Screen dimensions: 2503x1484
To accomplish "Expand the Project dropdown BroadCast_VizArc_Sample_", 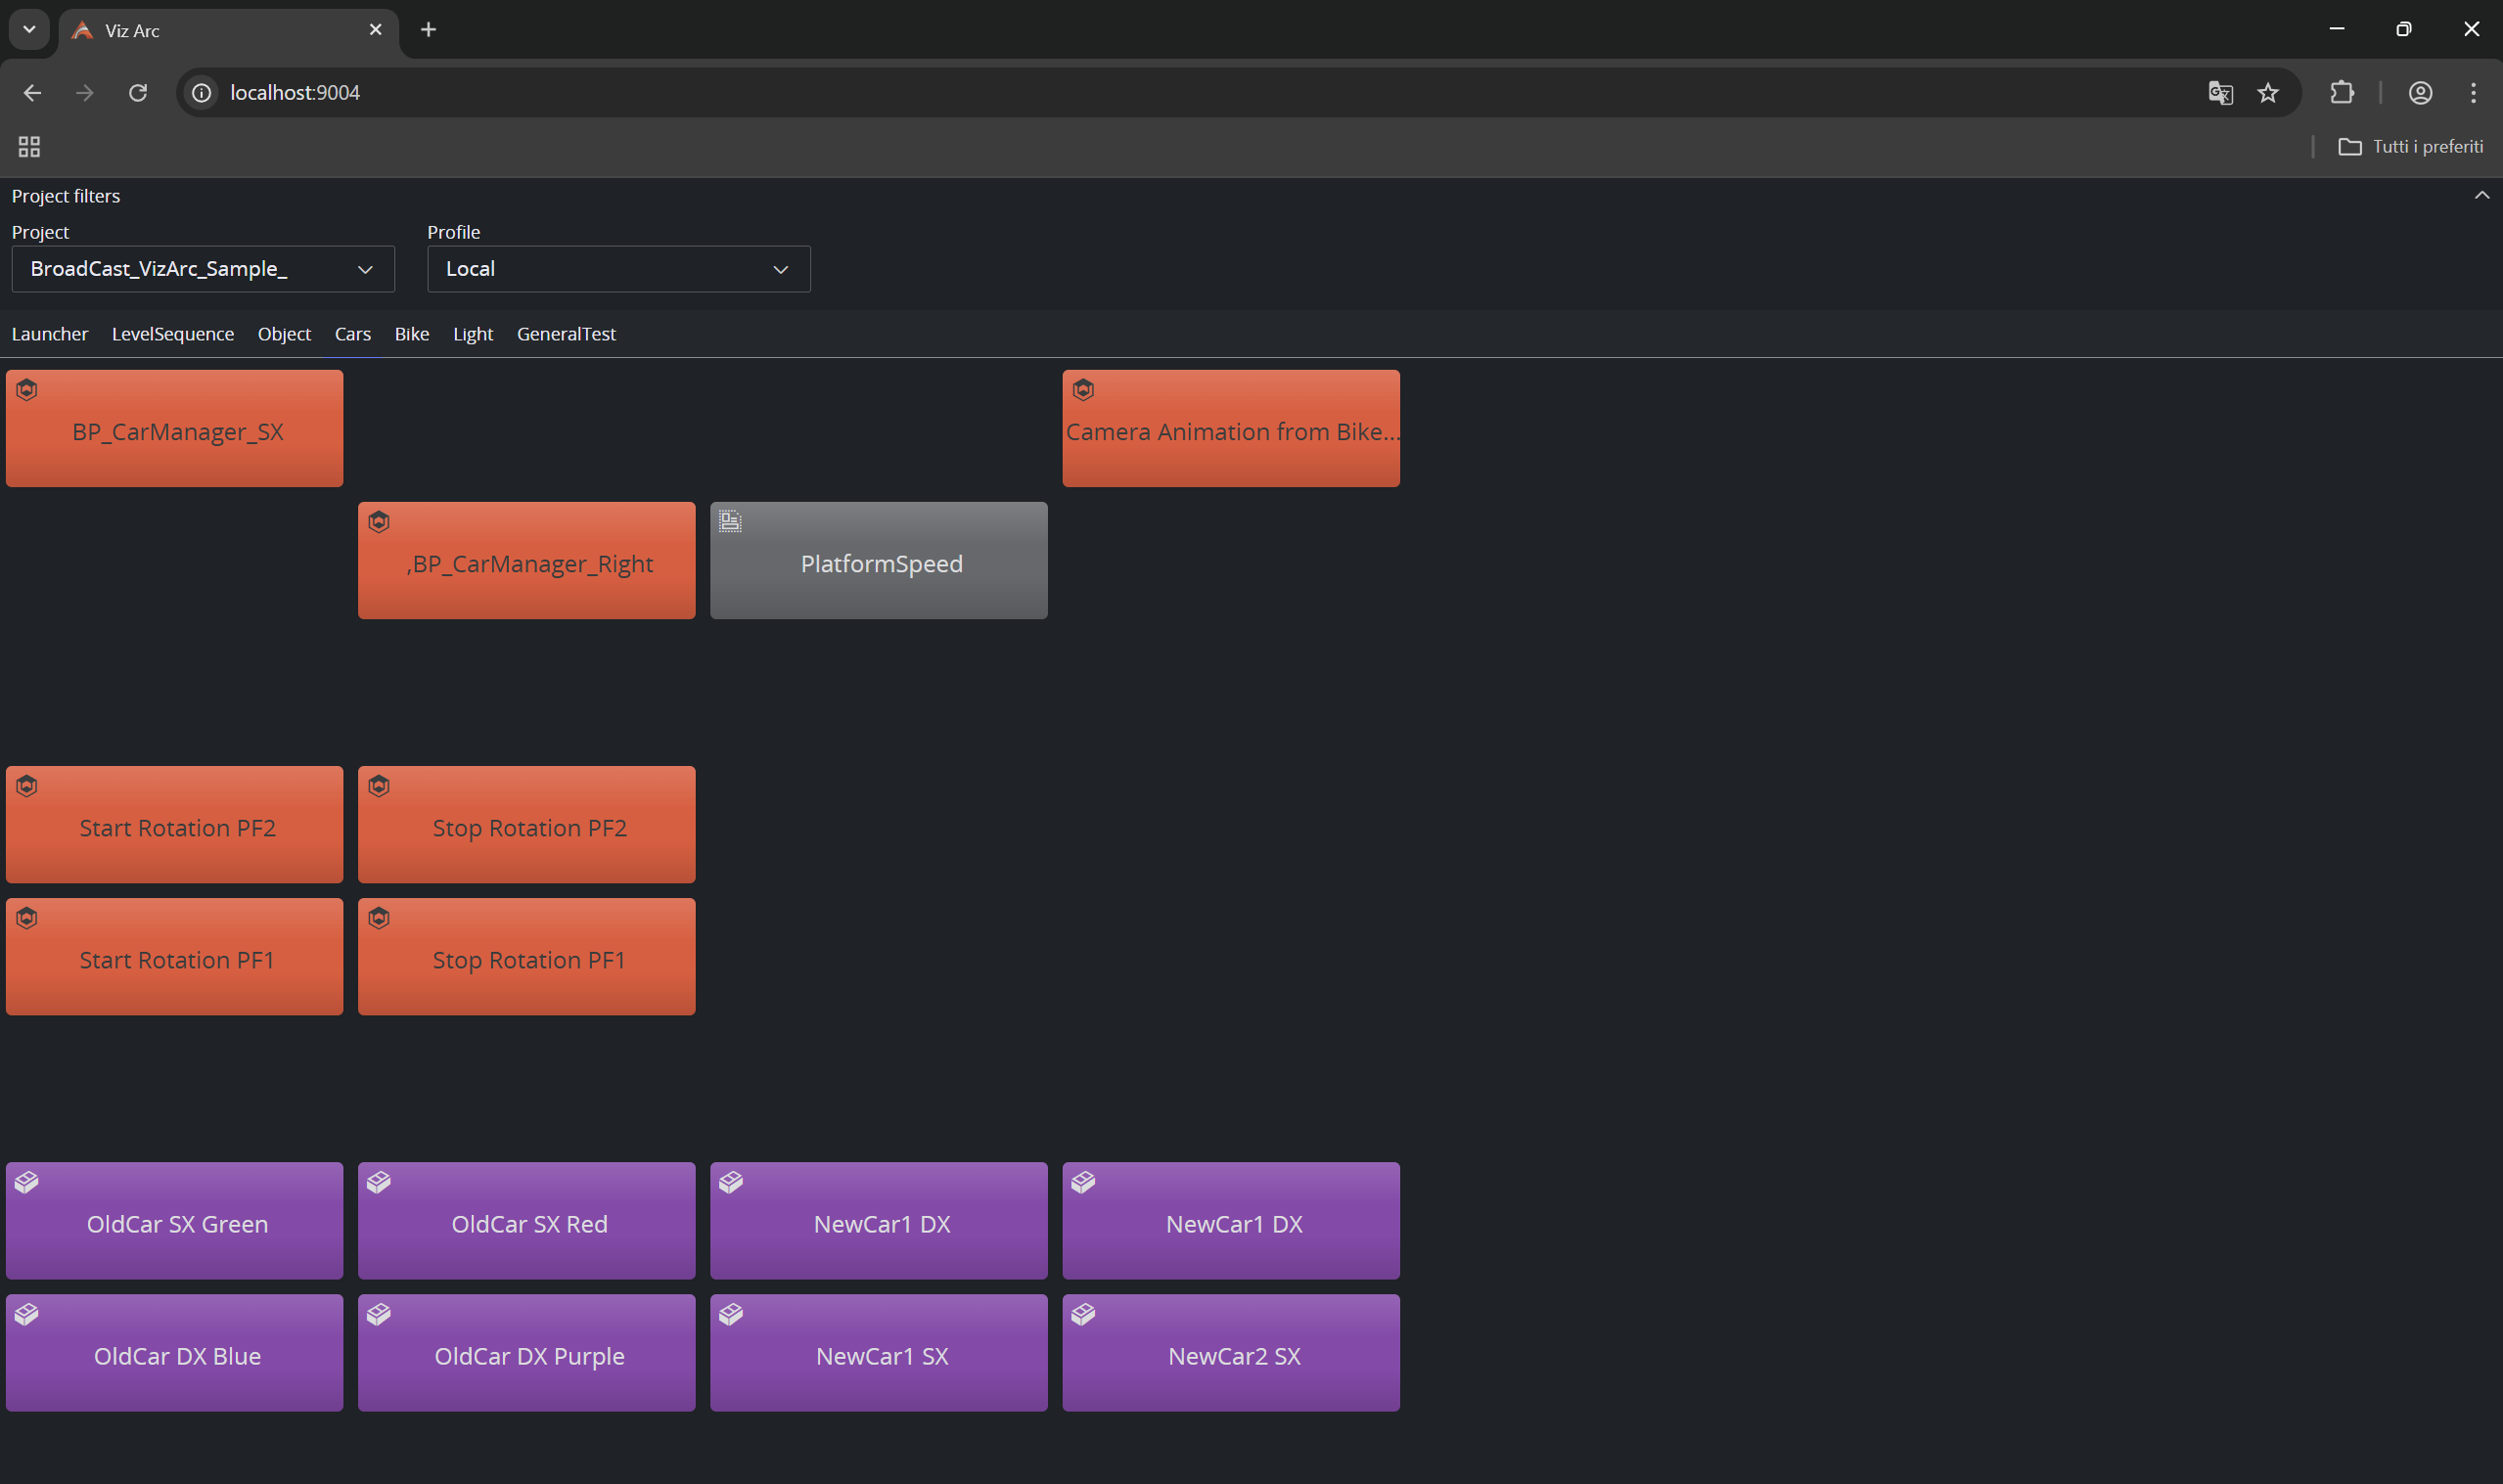I will coord(203,269).
